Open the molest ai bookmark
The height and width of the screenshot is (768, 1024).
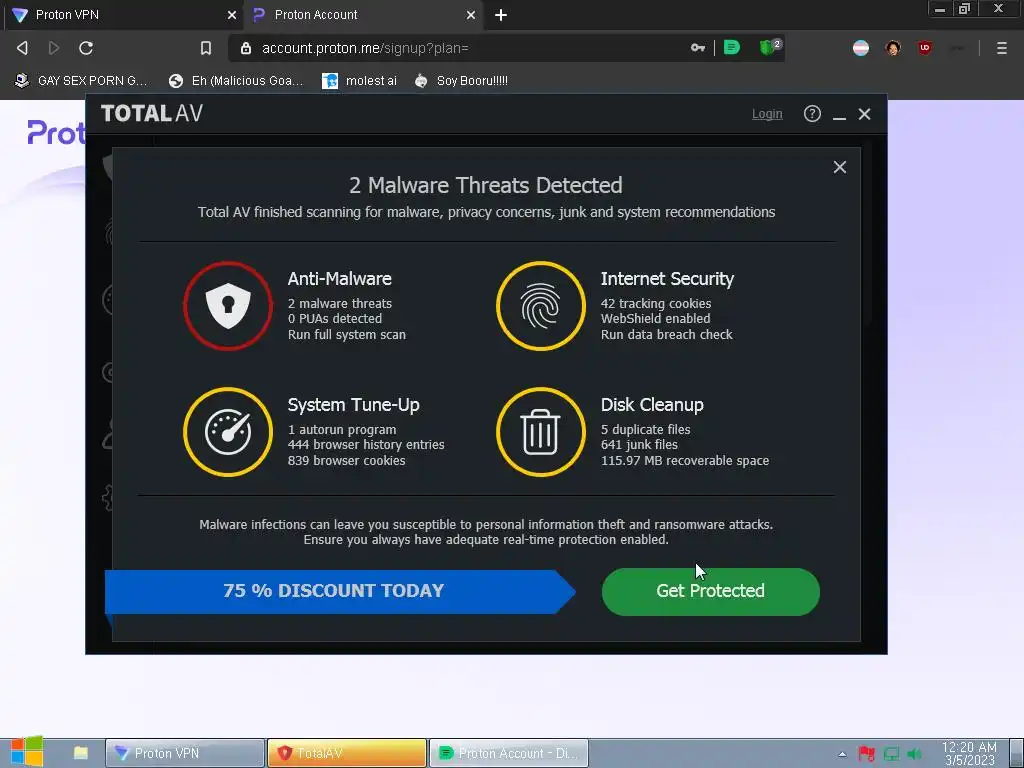click(360, 81)
